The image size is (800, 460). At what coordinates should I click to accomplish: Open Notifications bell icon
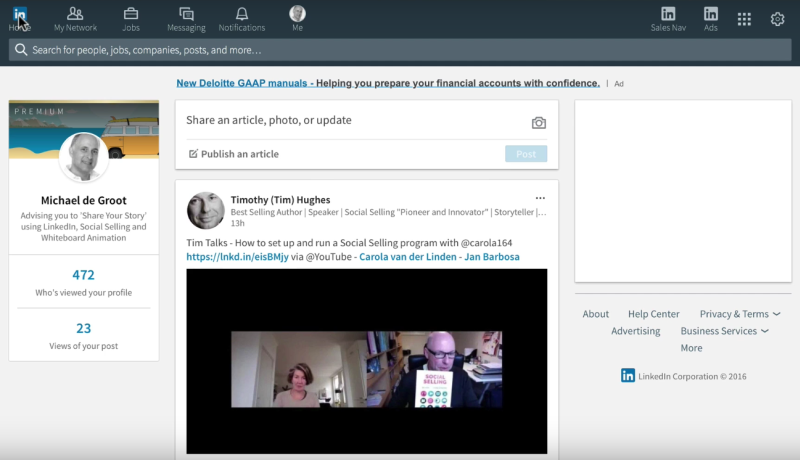point(242,13)
